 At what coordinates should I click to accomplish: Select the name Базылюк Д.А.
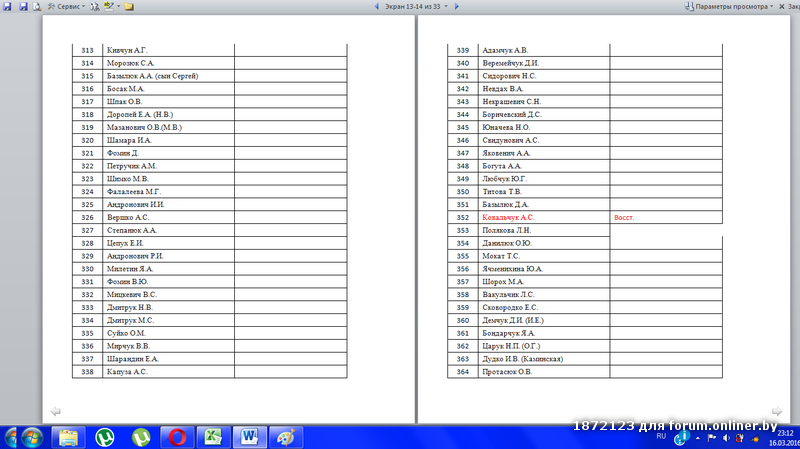(505, 205)
